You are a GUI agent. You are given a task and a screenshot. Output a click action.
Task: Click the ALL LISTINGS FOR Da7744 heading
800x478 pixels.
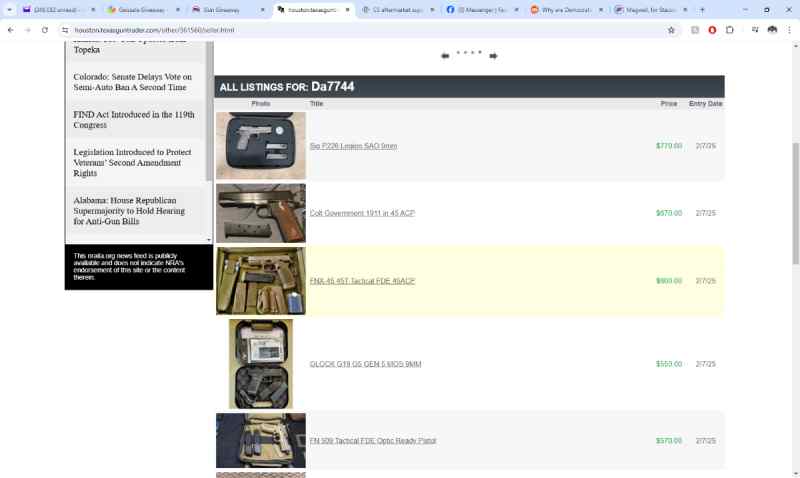287,87
